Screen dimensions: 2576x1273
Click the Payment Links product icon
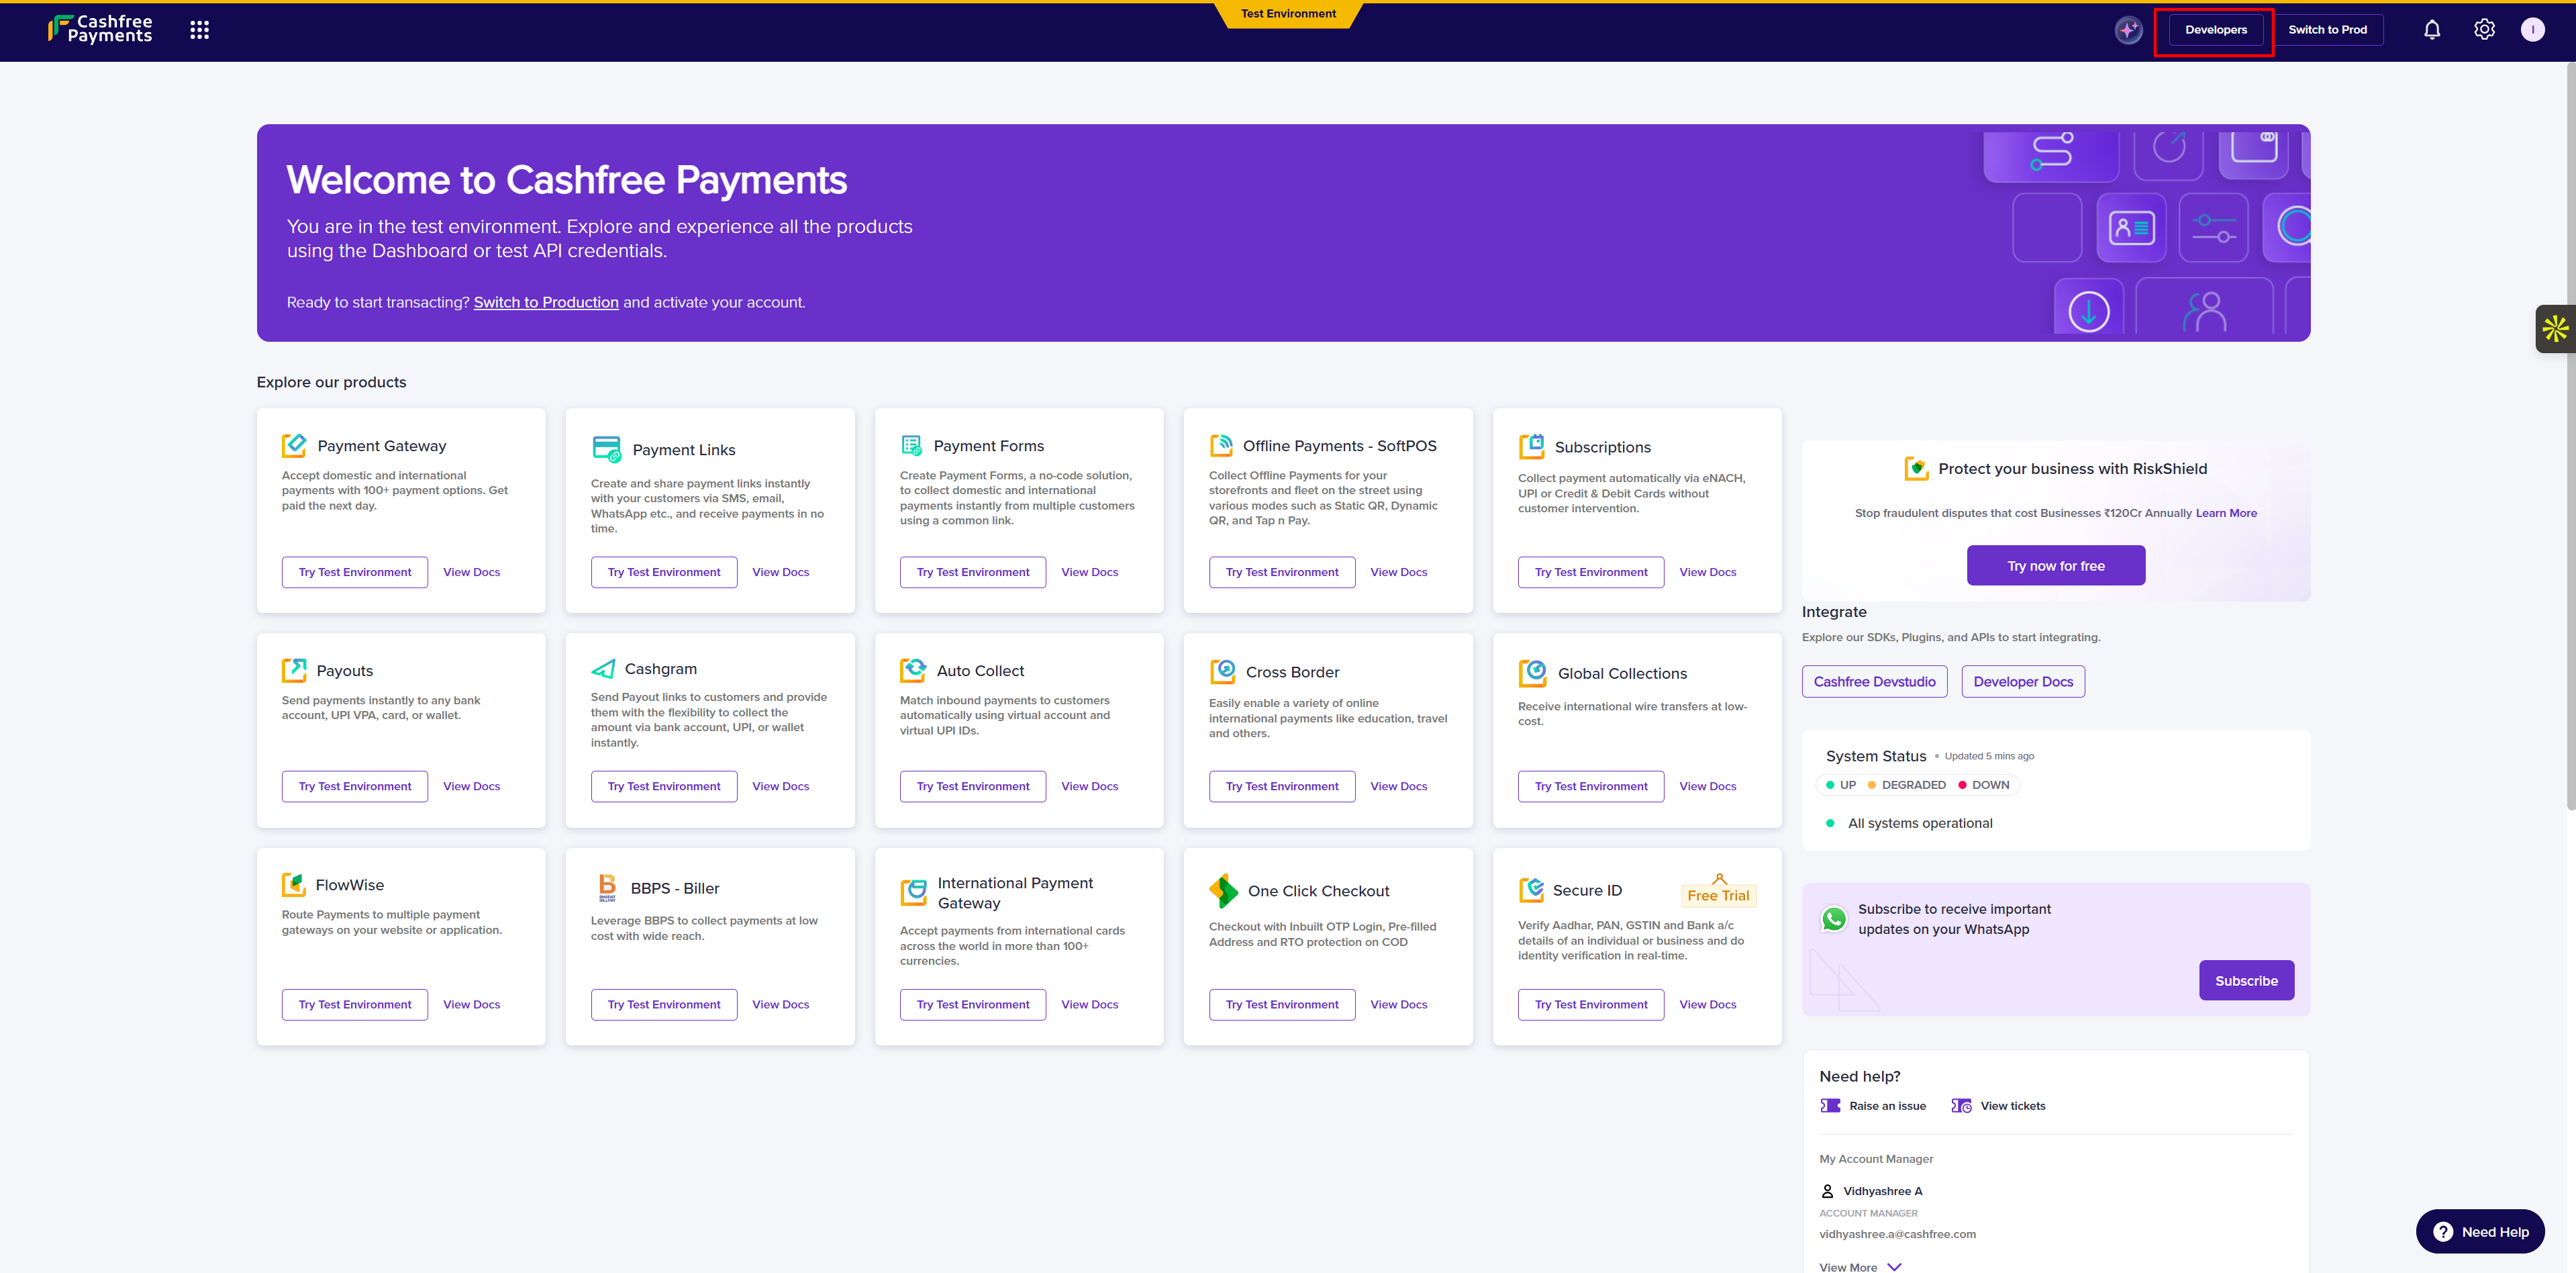click(x=606, y=449)
